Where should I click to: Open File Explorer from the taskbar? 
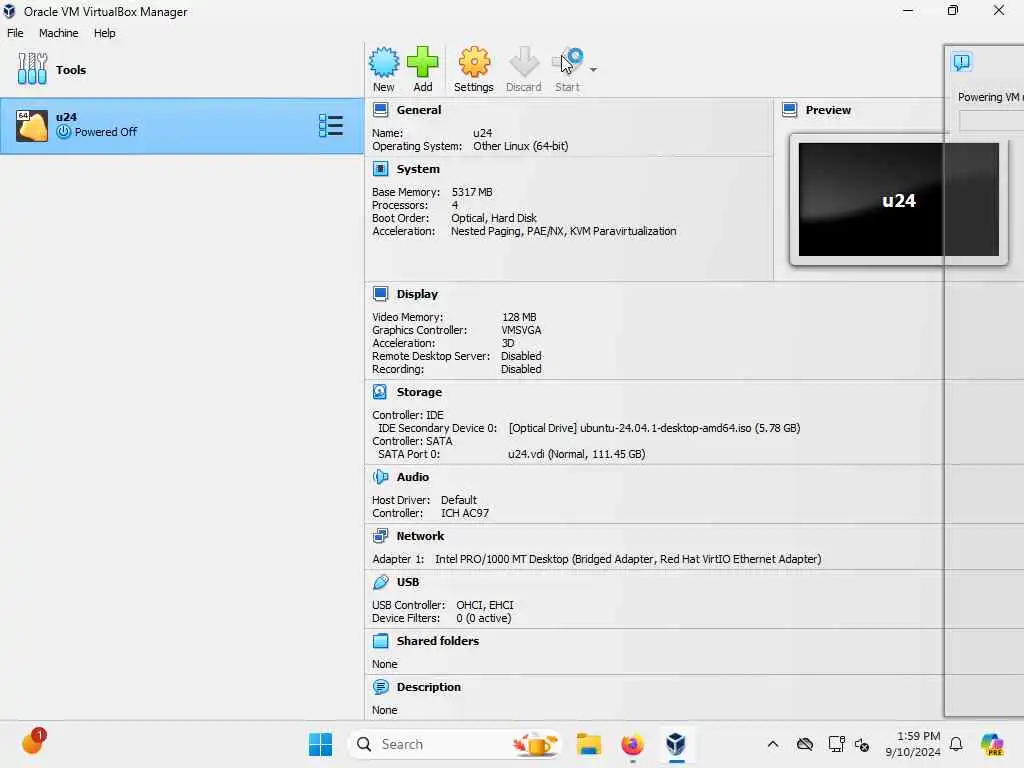[588, 744]
